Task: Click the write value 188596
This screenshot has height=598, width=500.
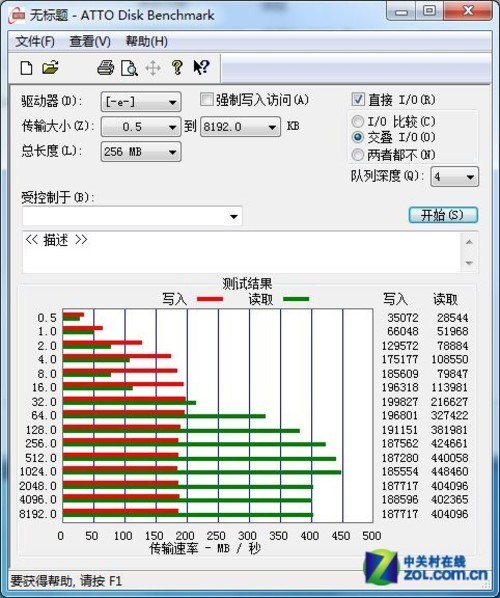Action: [400, 499]
